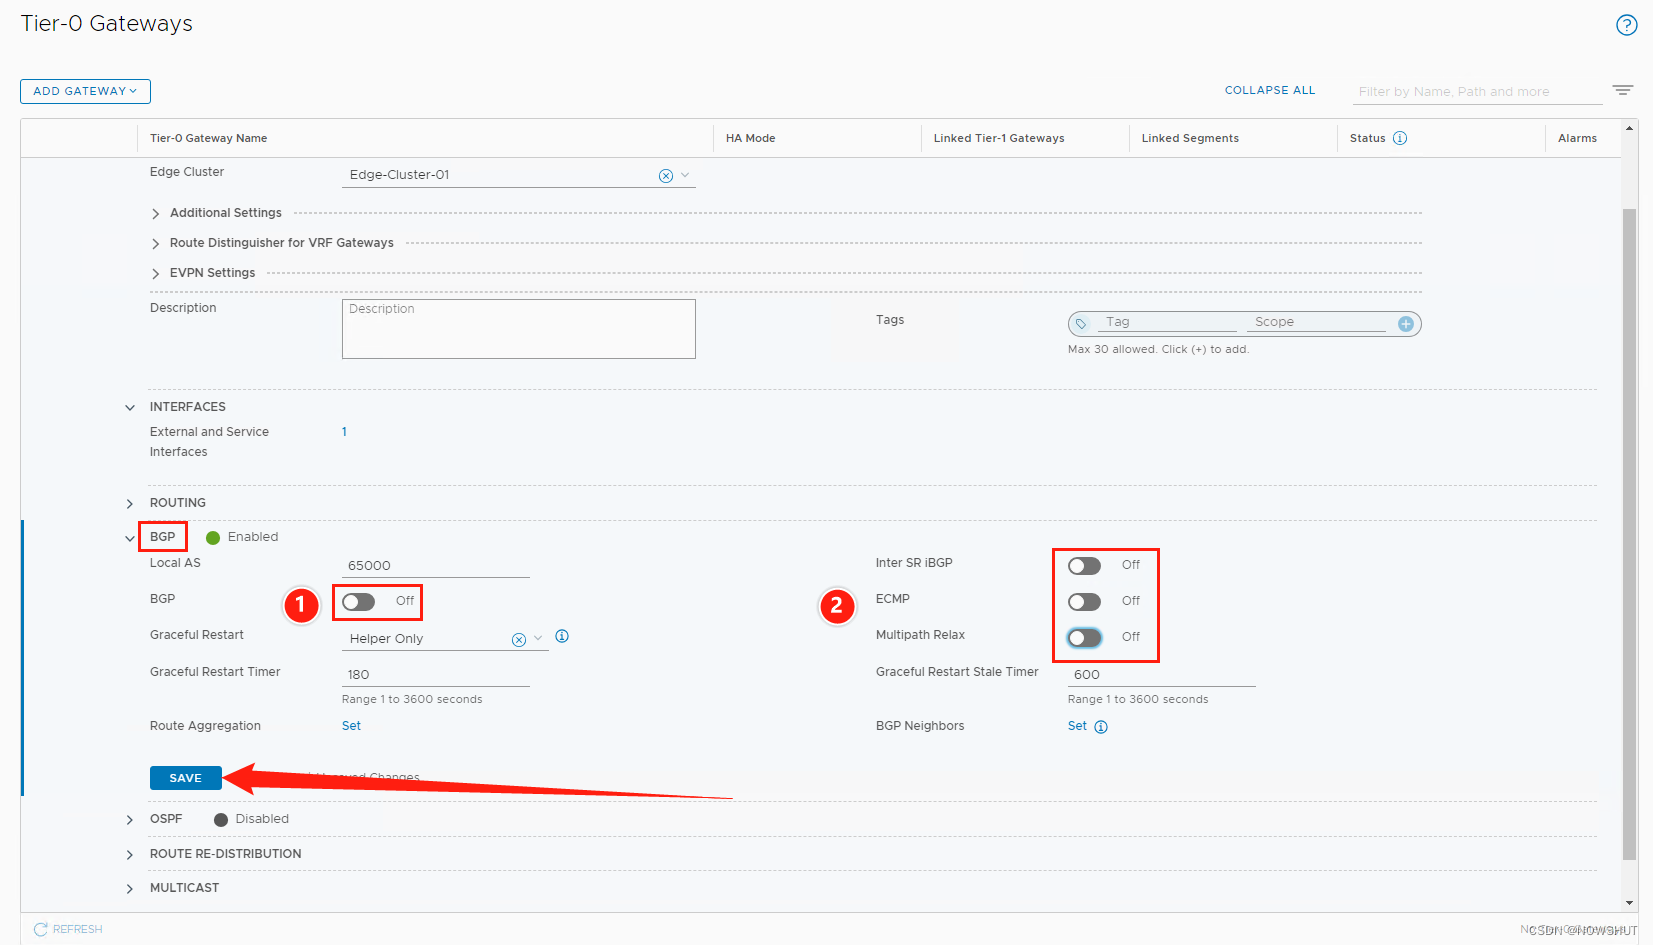
Task: Sort by Tier-0 Gateway Name column header
Action: 208,138
